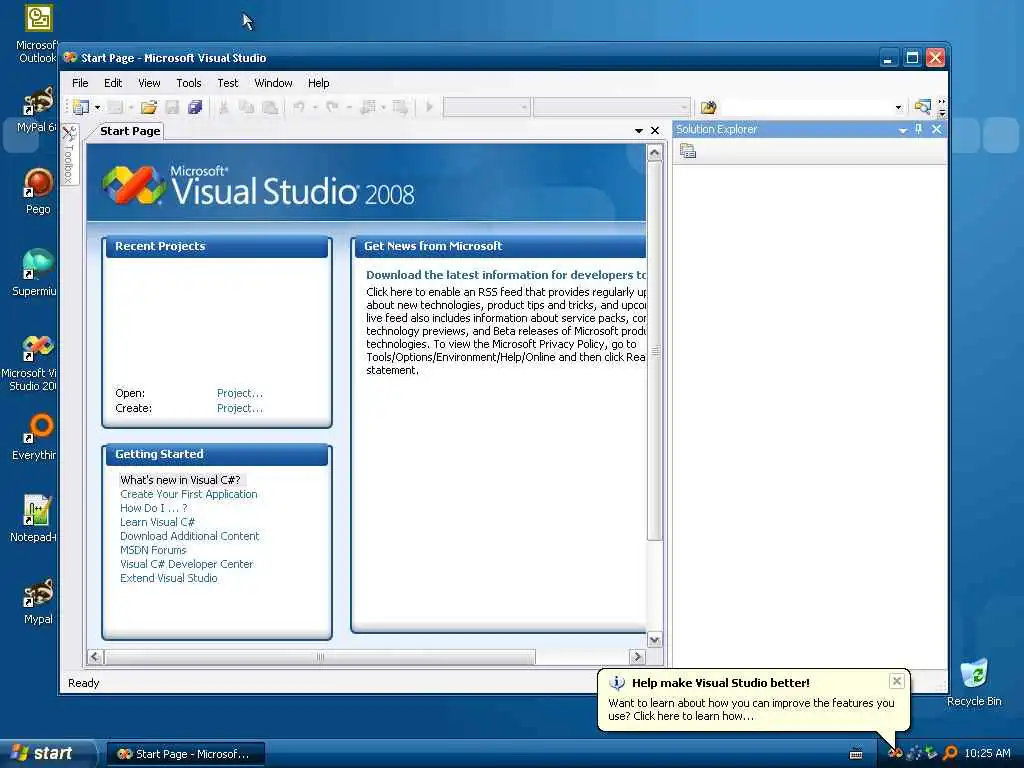Open the Find combo box dropdown arrow
The image size is (1024, 768).
point(898,108)
